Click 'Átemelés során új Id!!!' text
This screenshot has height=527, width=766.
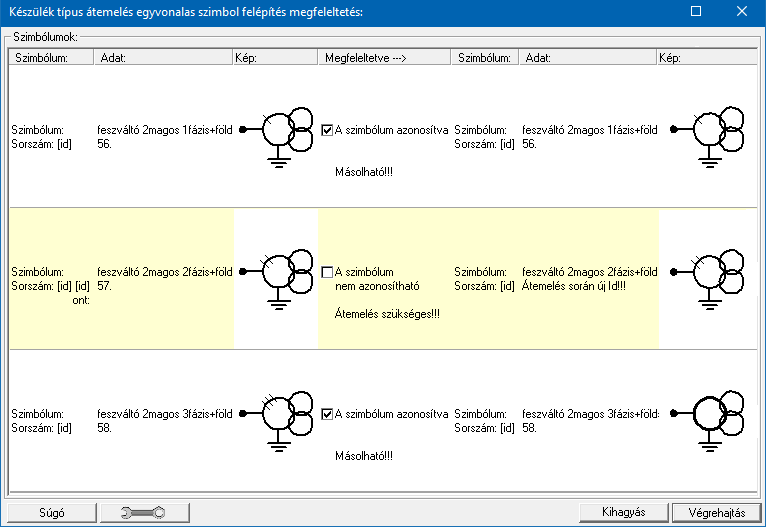(574, 286)
